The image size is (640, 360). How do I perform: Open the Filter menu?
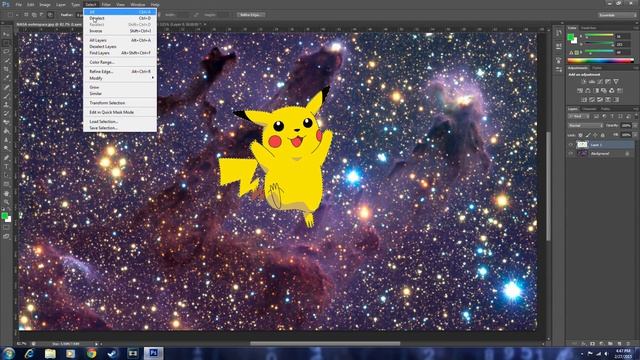(x=106, y=4)
